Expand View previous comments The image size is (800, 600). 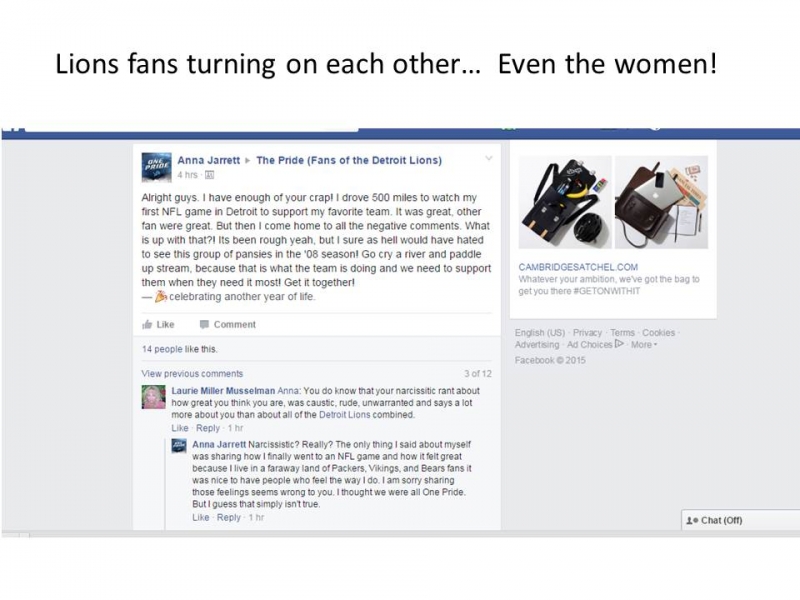192,374
